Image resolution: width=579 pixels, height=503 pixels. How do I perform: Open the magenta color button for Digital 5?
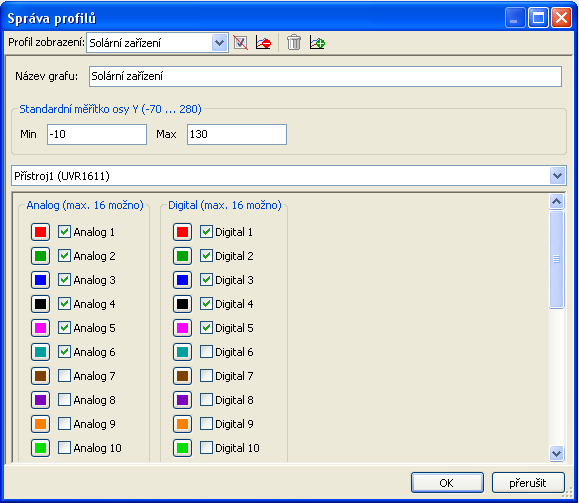click(182, 328)
